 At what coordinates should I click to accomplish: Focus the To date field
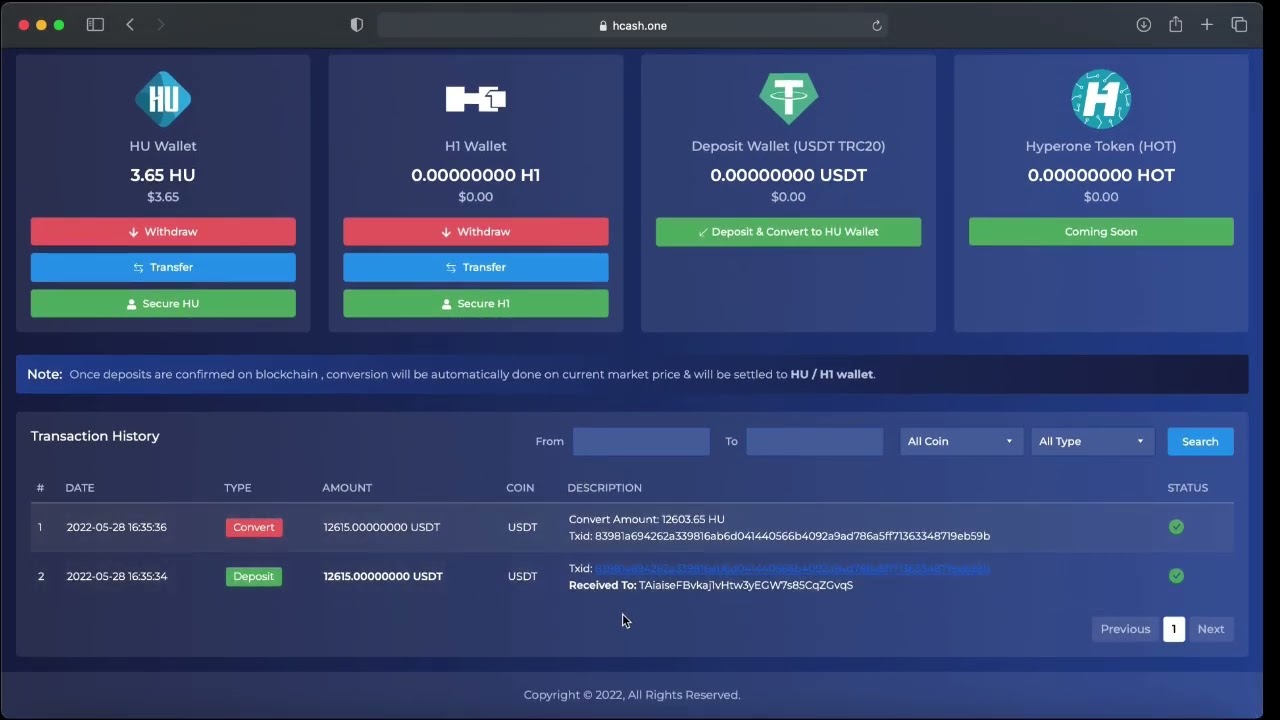tap(814, 441)
